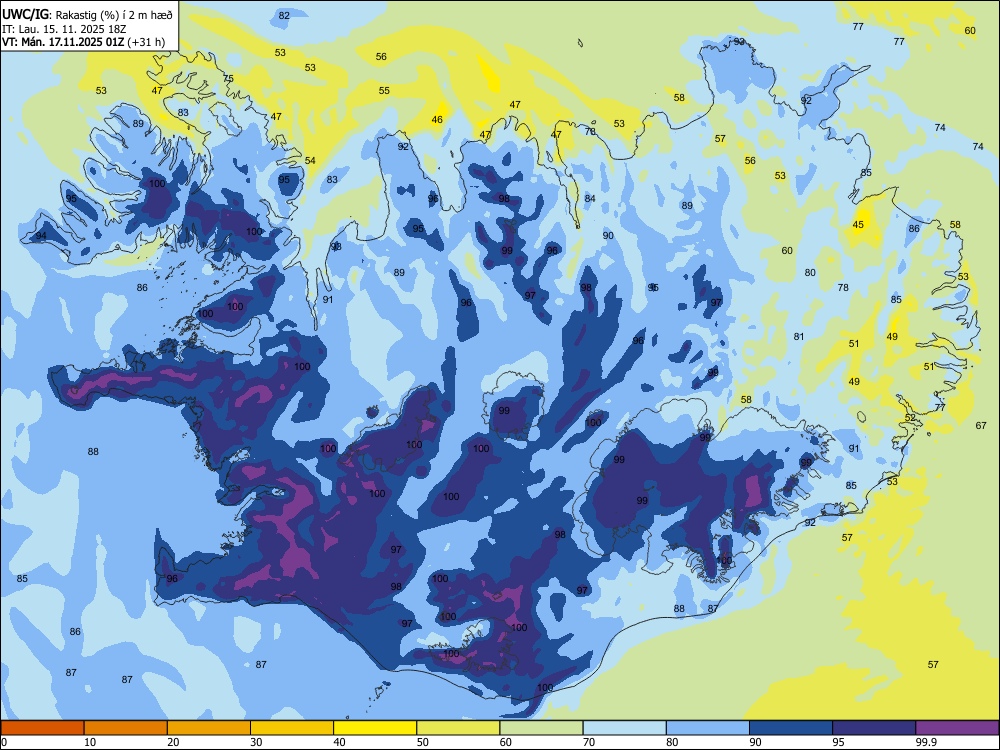1000x750 pixels.
Task: Click the valid time 'VT: Mán. 17.11.2025 01Z'
Action: click(x=63, y=42)
